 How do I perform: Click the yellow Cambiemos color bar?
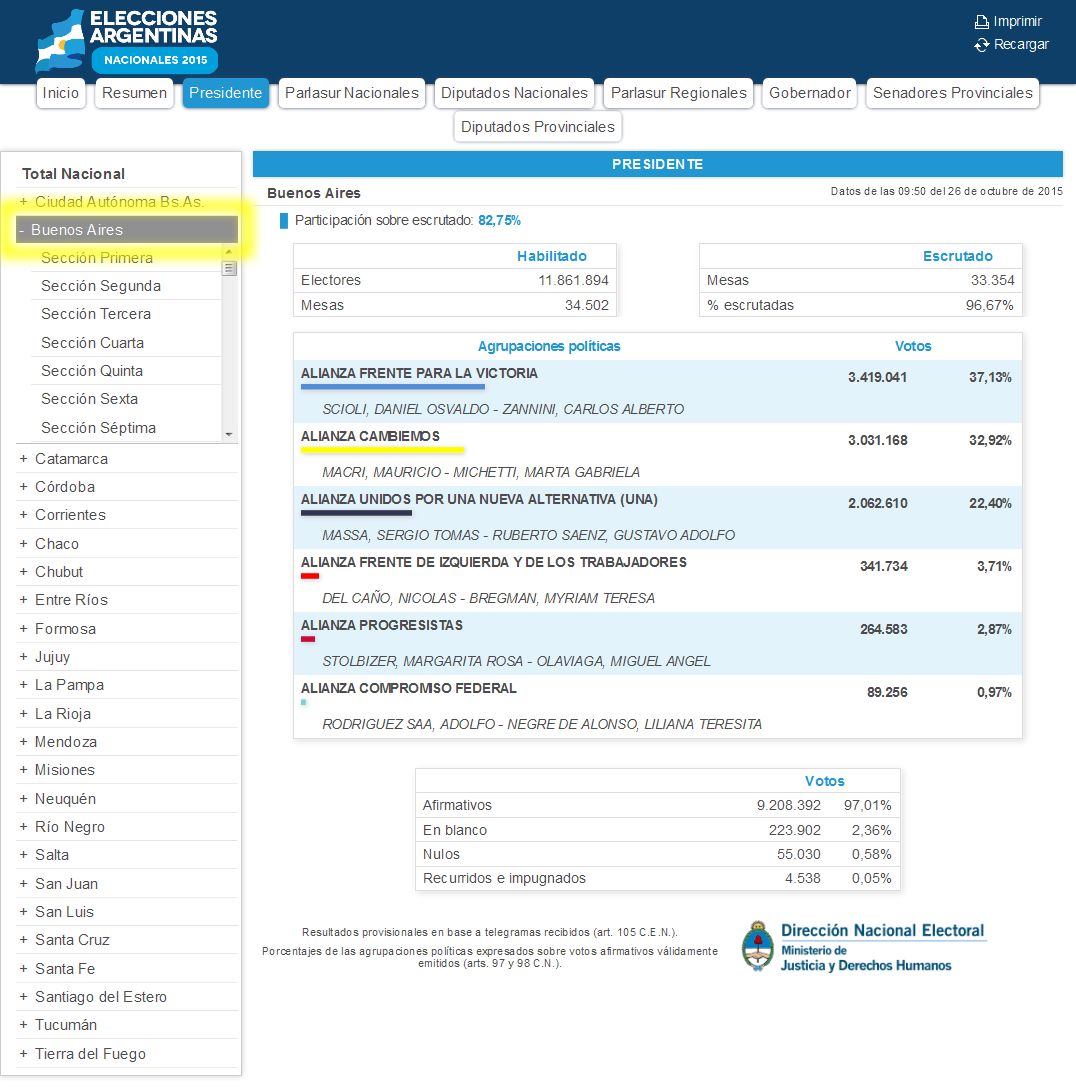[x=382, y=451]
